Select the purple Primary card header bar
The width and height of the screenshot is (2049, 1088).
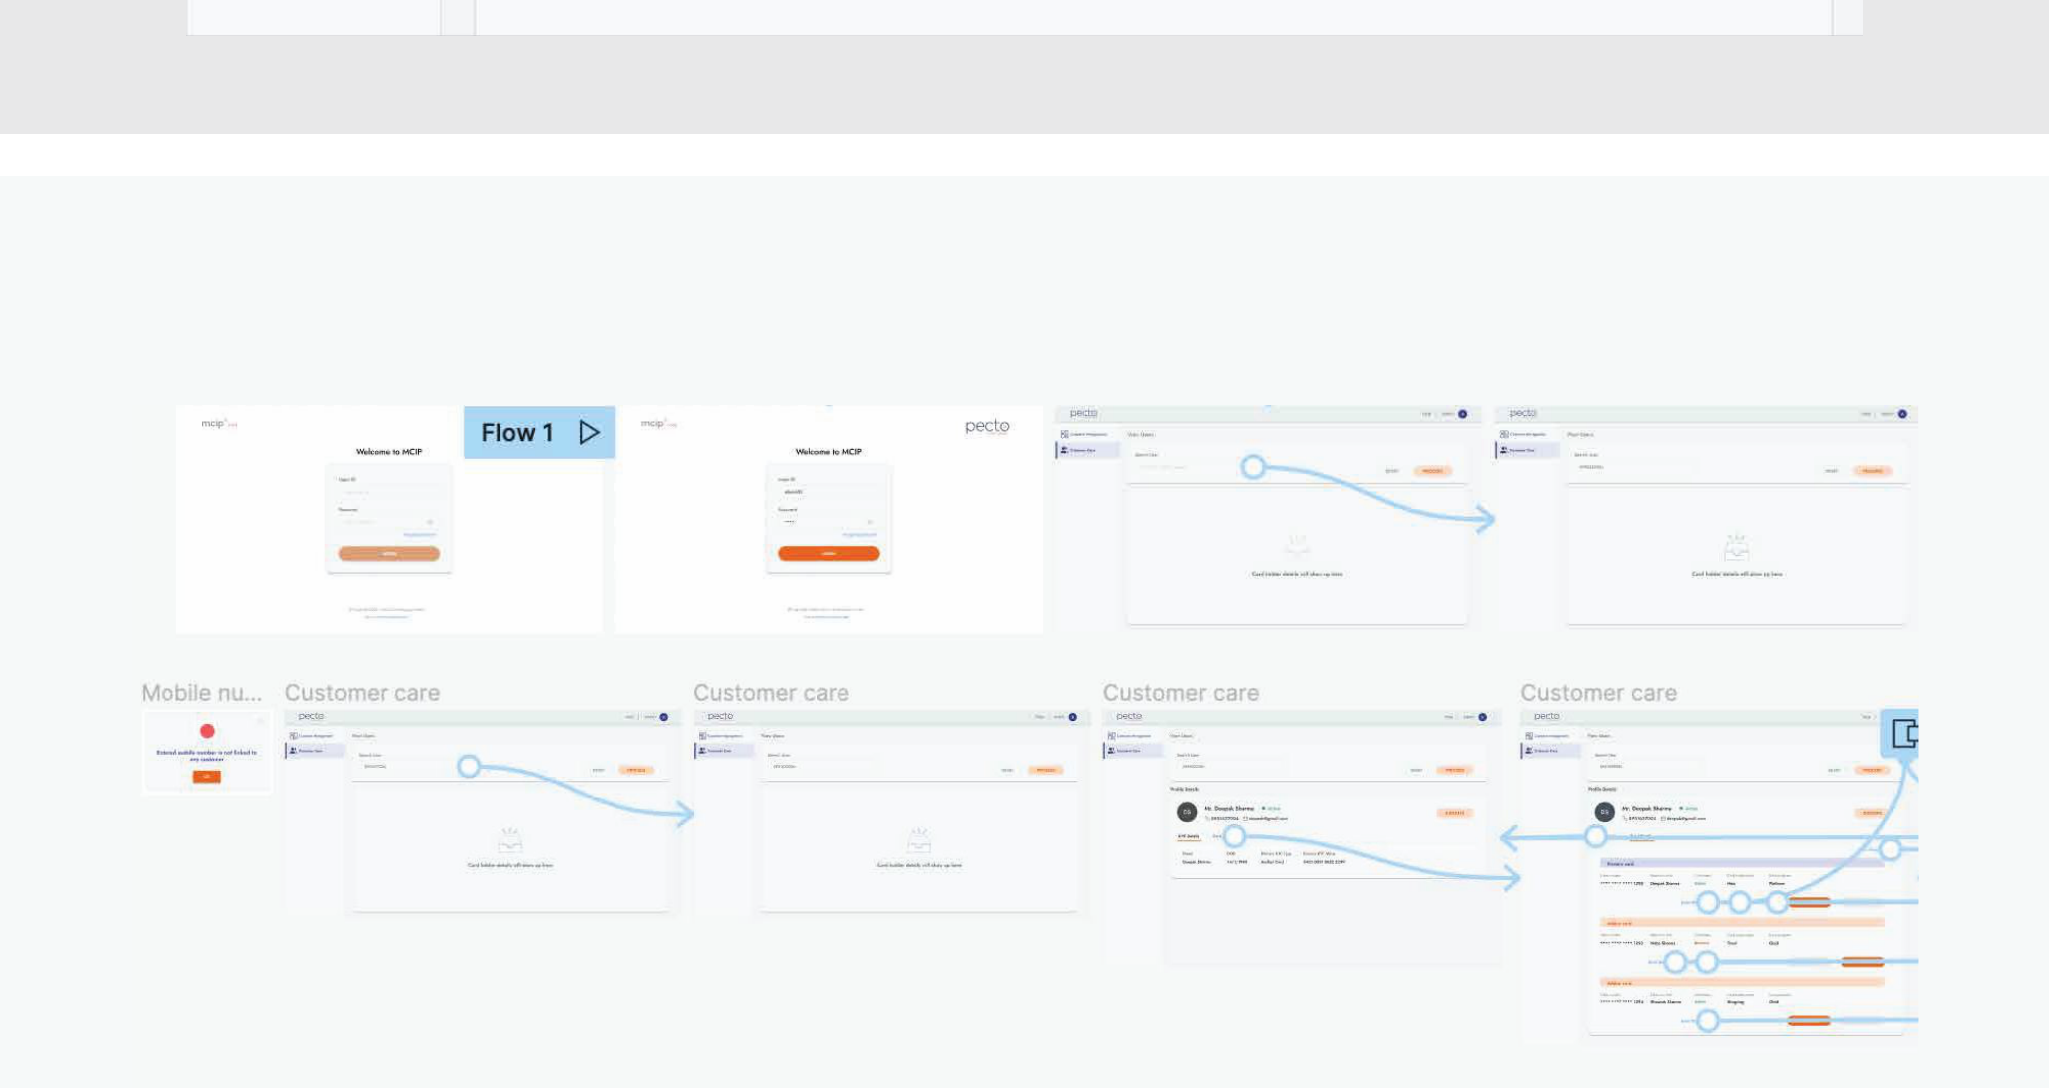pyautogui.click(x=1742, y=863)
